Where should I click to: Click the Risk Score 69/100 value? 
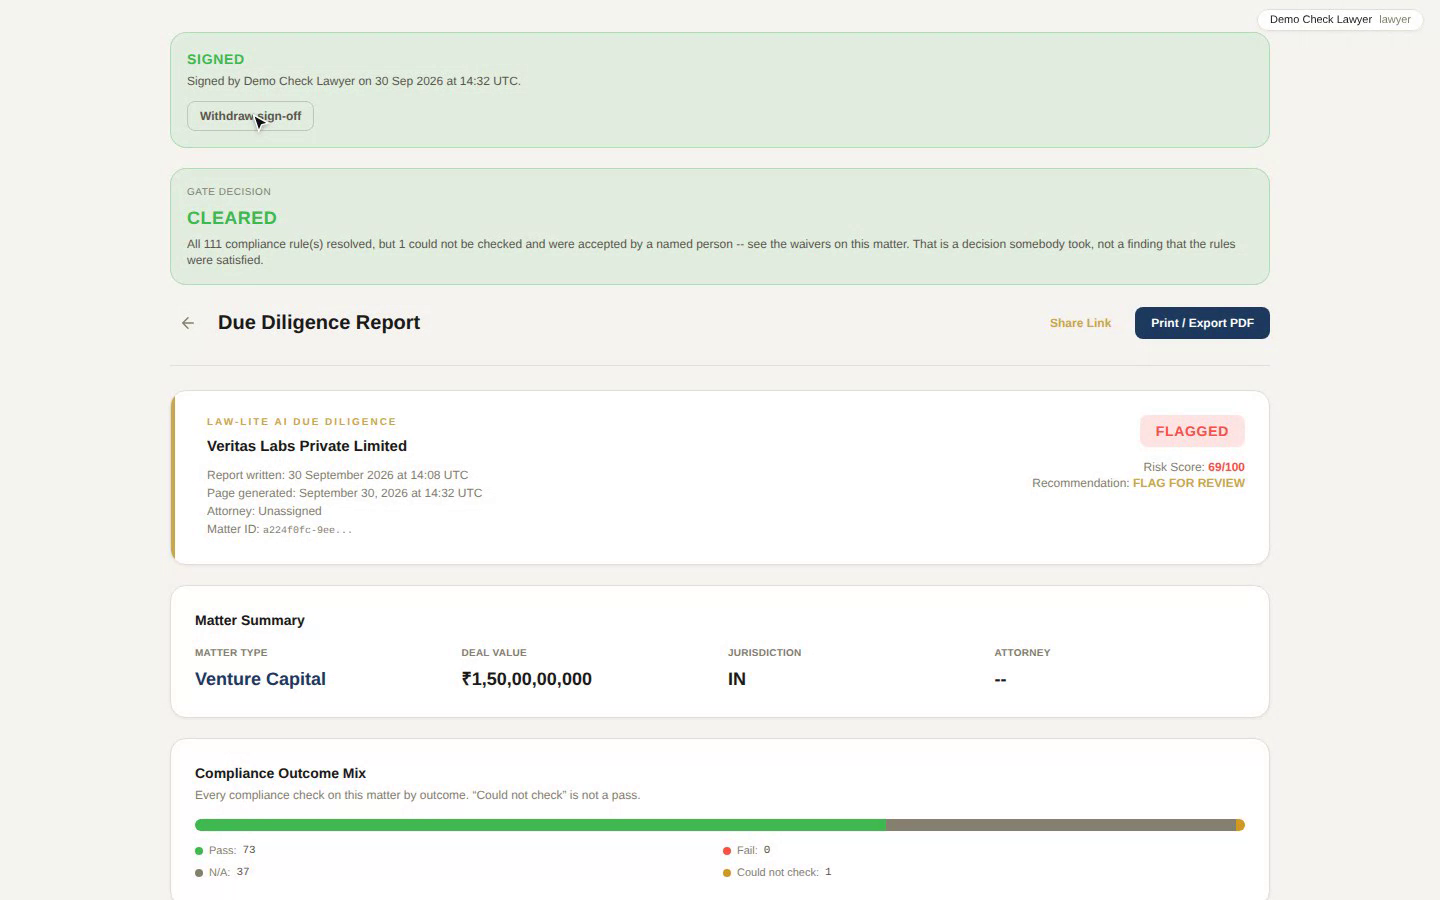point(1226,467)
